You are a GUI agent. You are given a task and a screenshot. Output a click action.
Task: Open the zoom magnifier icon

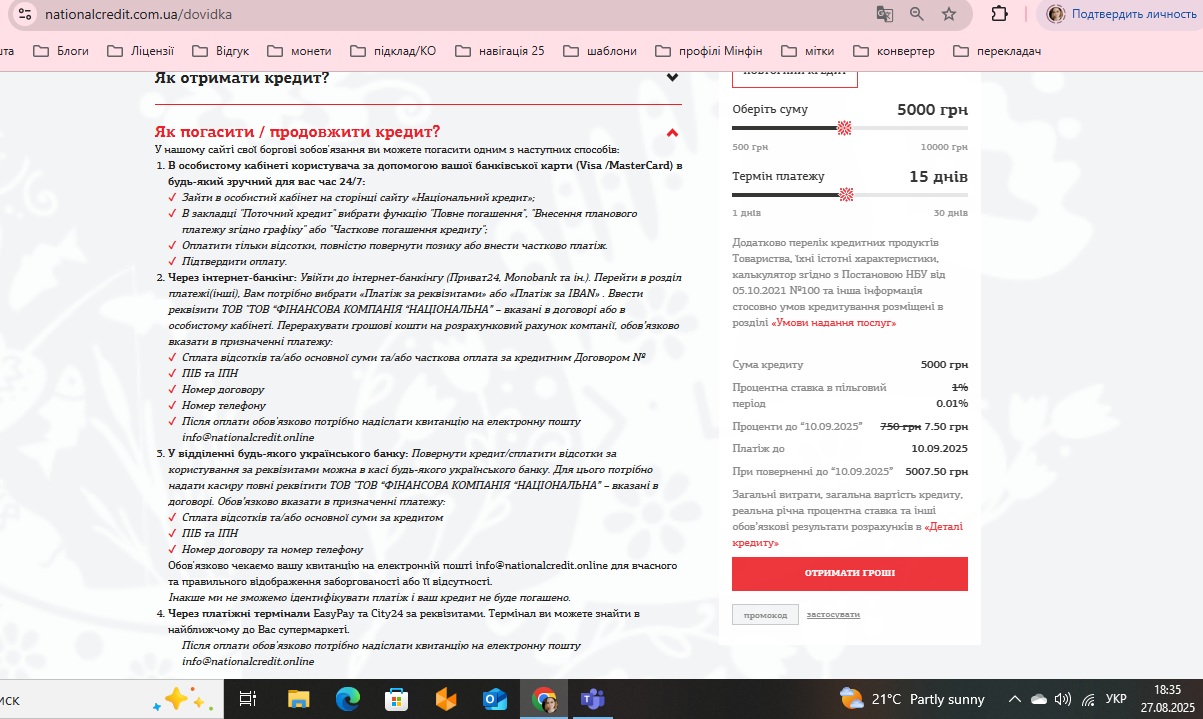coord(917,14)
